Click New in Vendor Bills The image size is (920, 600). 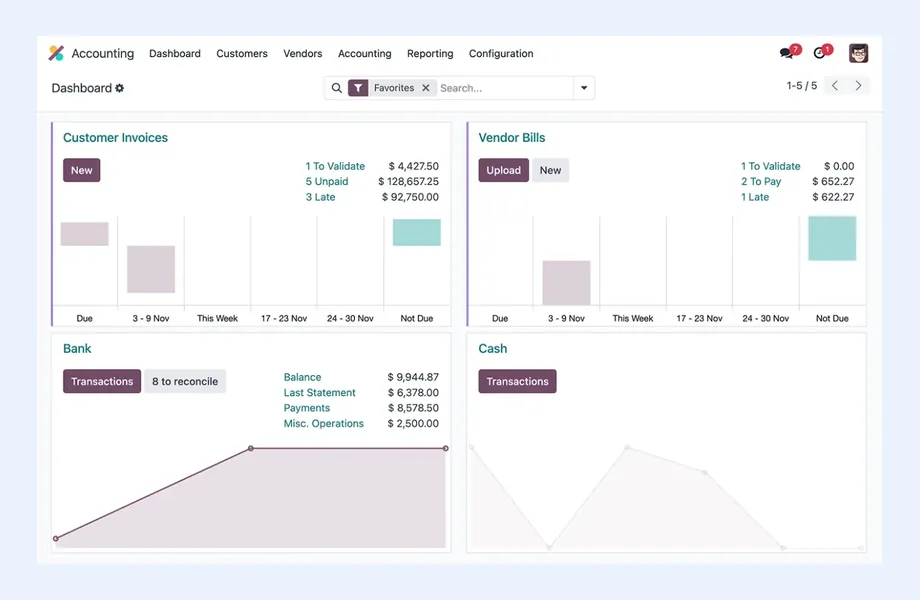click(550, 170)
